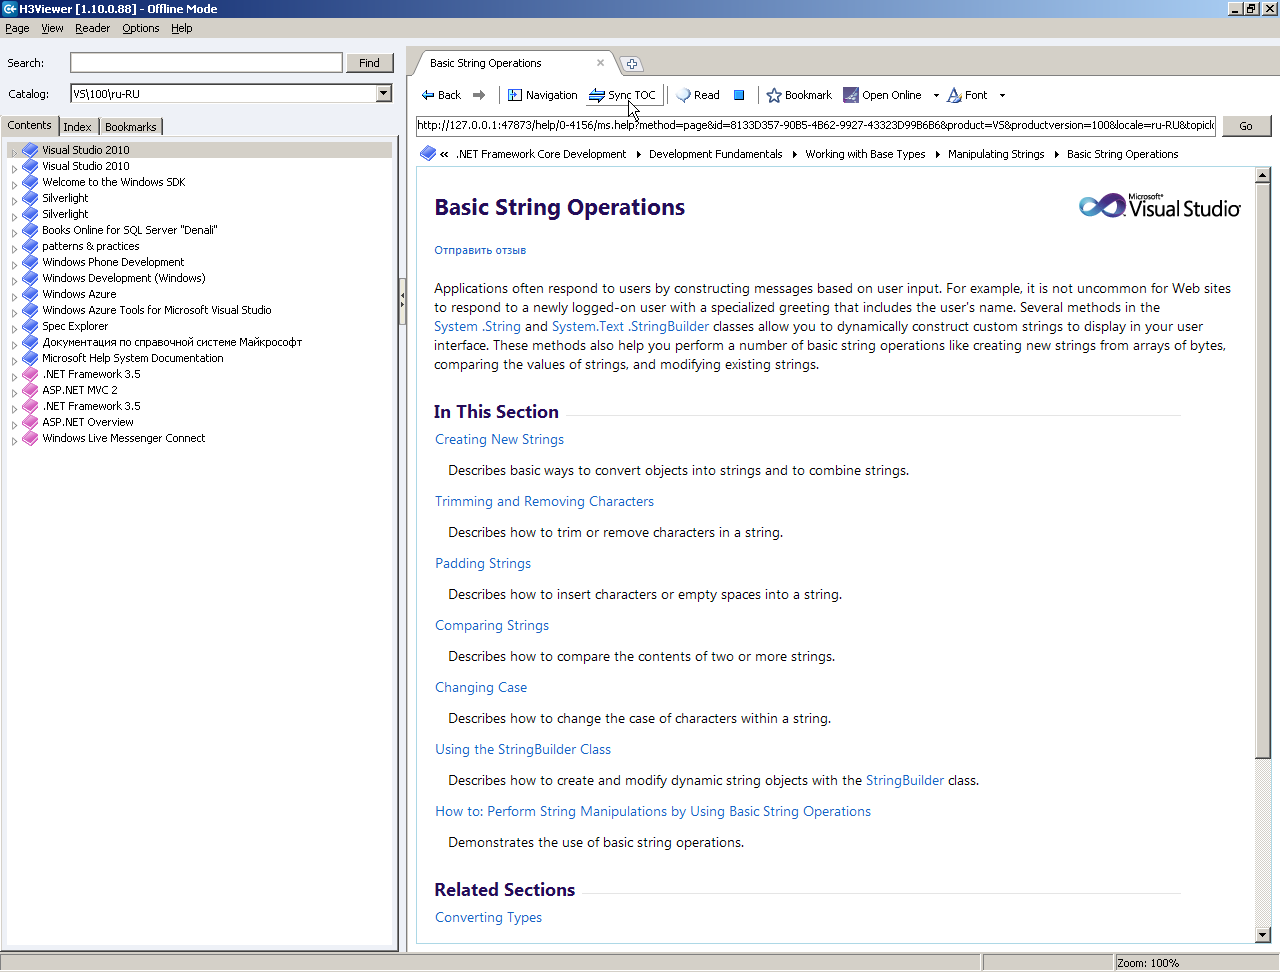Open a new tab with the plus icon
The width and height of the screenshot is (1280, 972).
tap(632, 64)
